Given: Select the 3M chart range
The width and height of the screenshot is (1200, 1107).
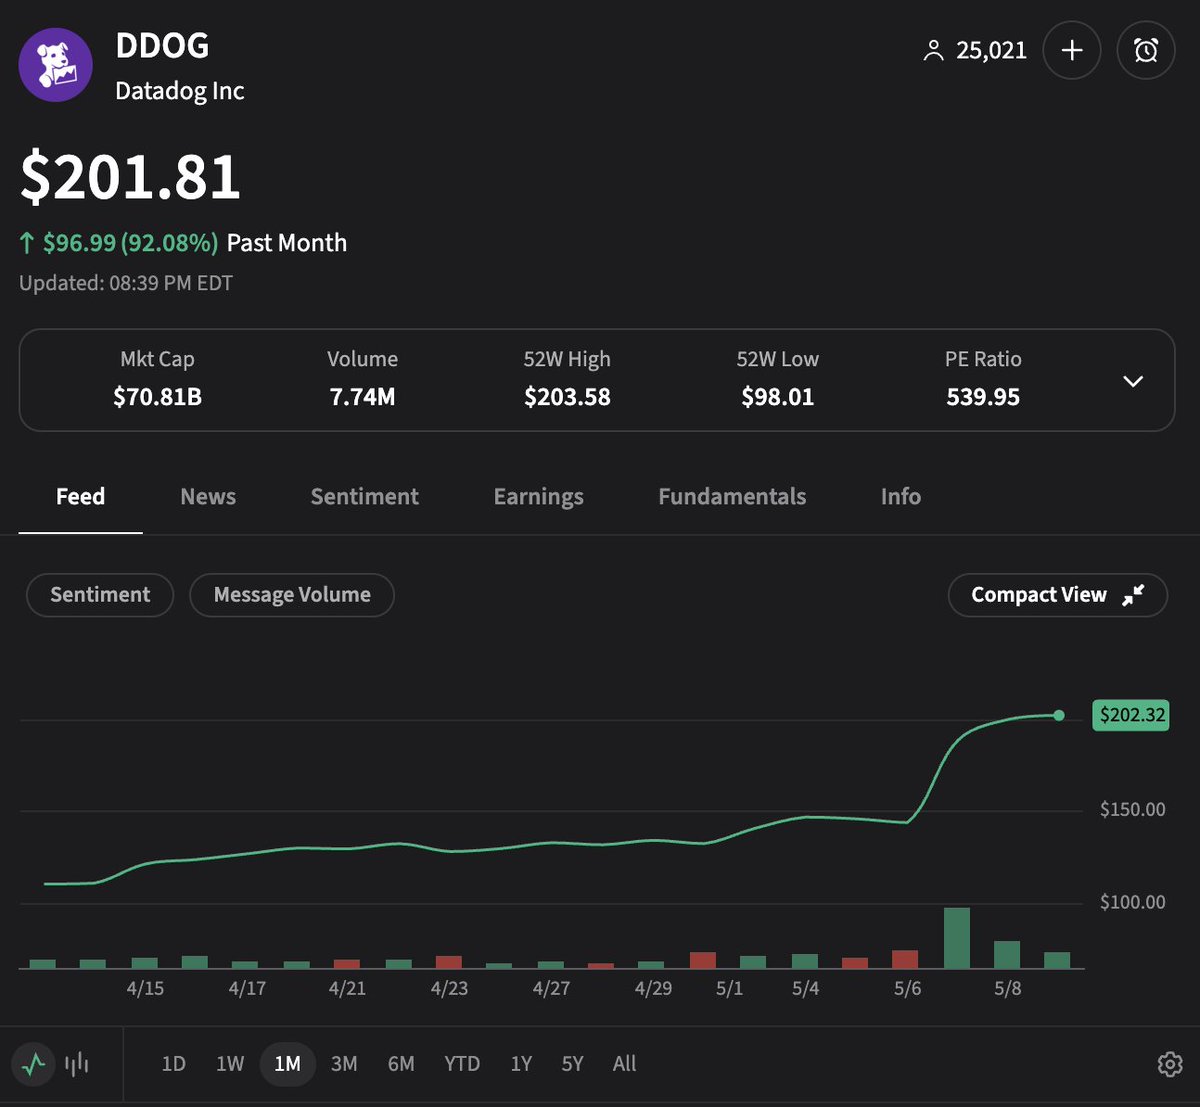Looking at the screenshot, I should pyautogui.click(x=344, y=1064).
